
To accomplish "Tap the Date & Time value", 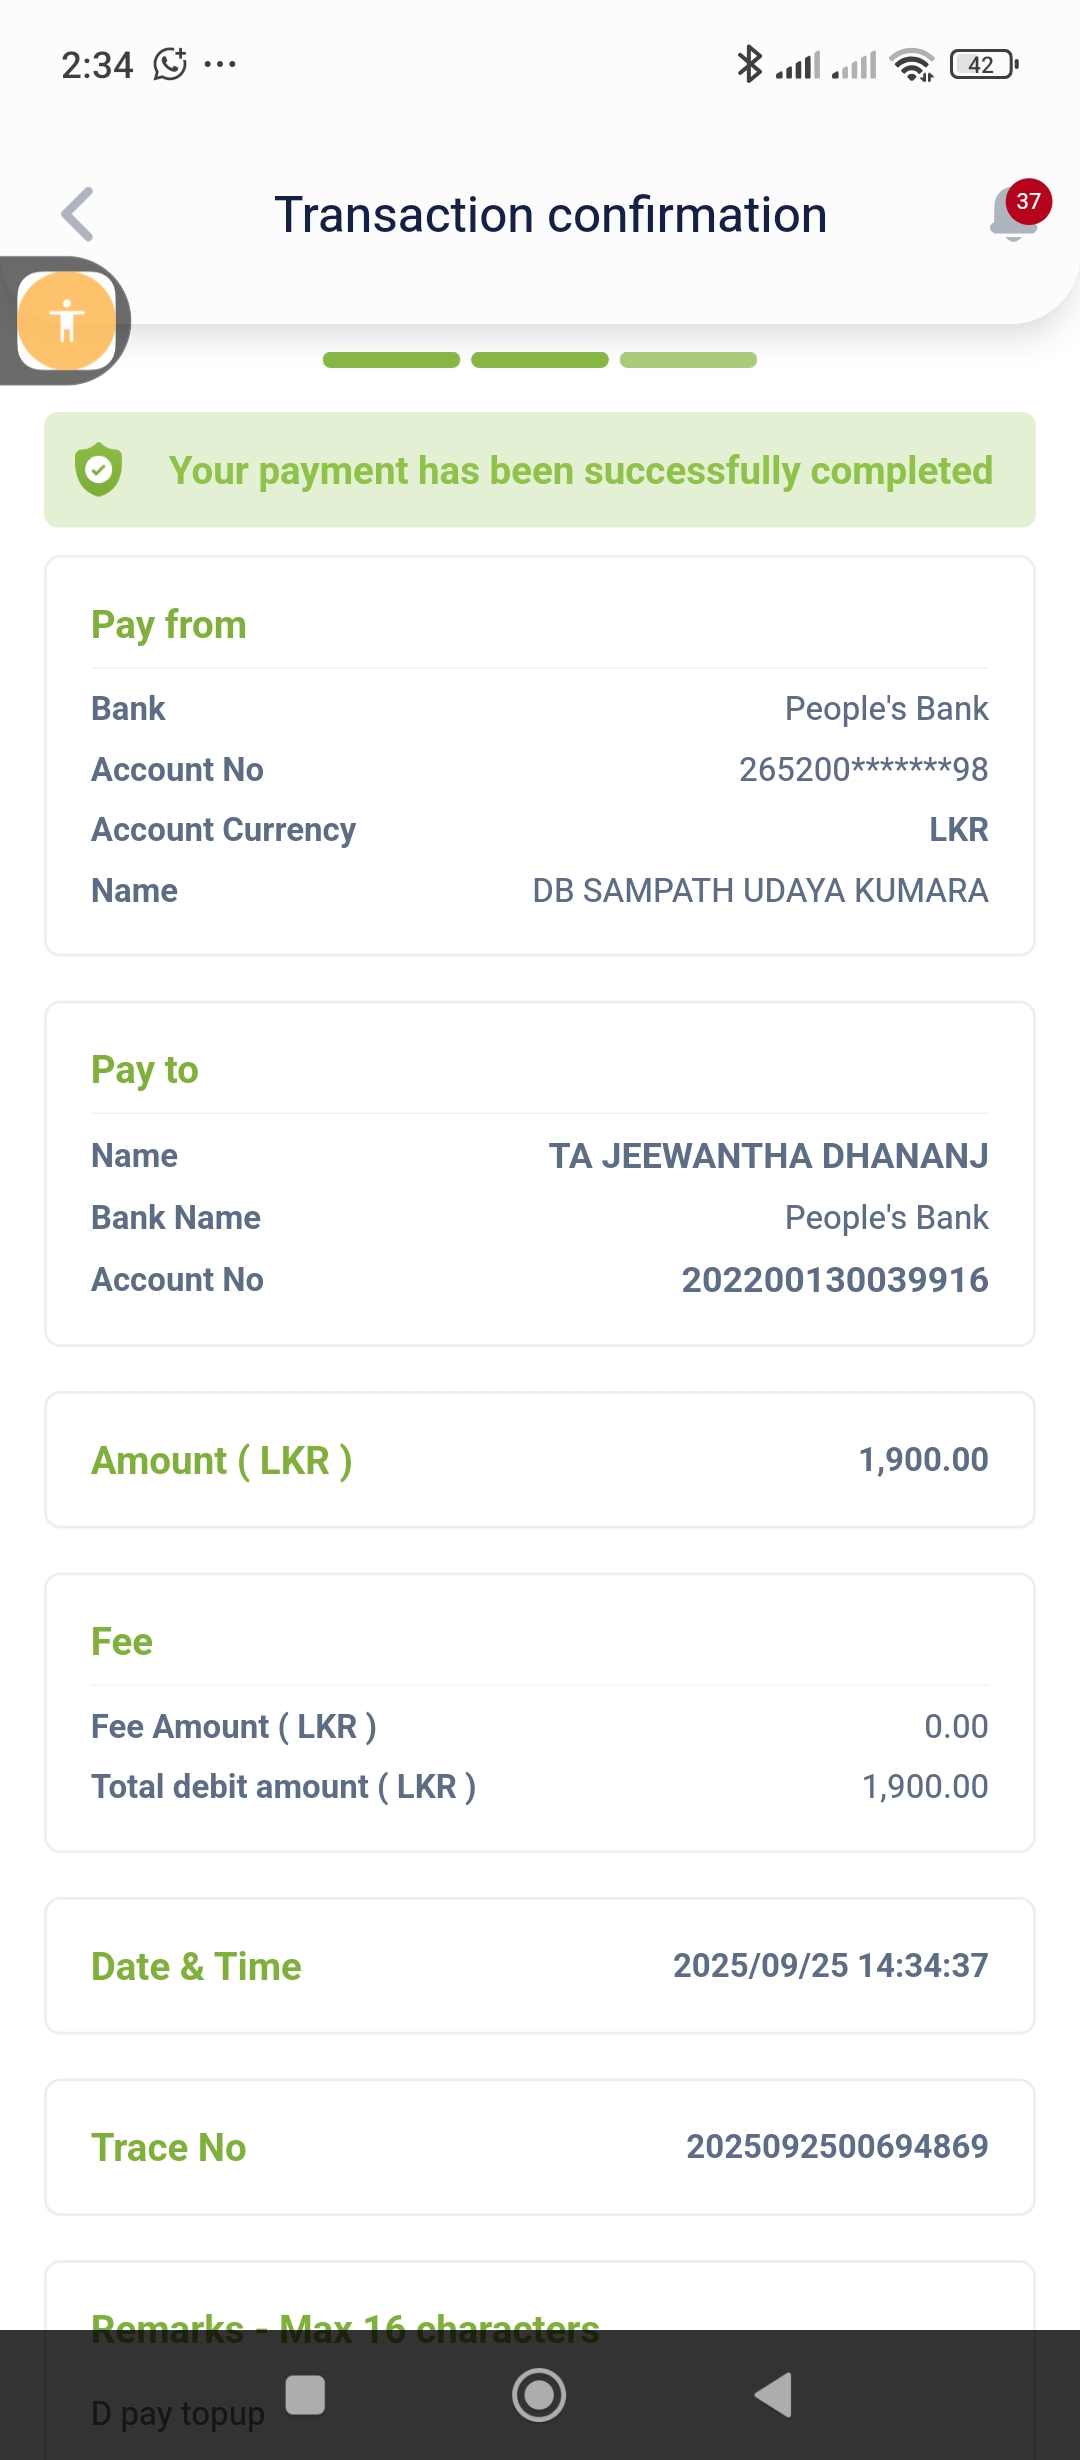I will click(x=830, y=1965).
